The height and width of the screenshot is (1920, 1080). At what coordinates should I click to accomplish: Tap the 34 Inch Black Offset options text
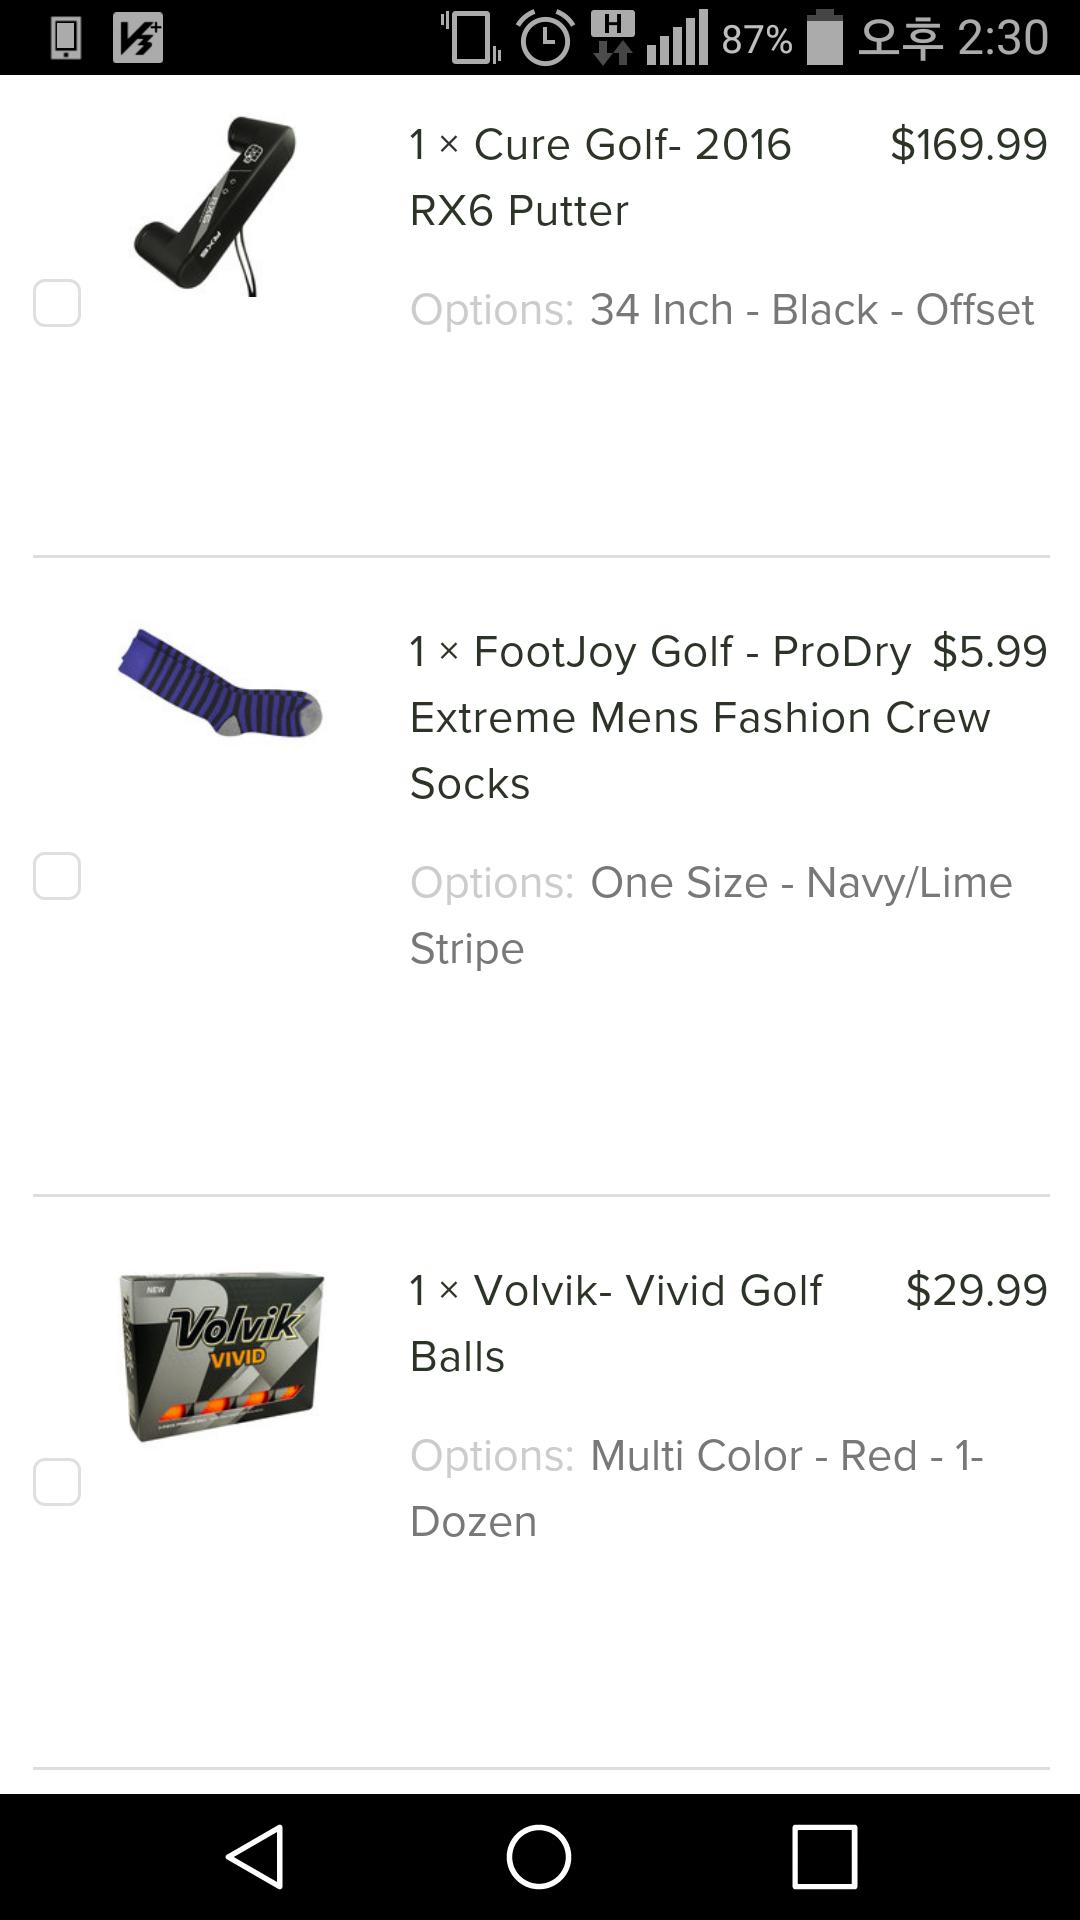(811, 310)
